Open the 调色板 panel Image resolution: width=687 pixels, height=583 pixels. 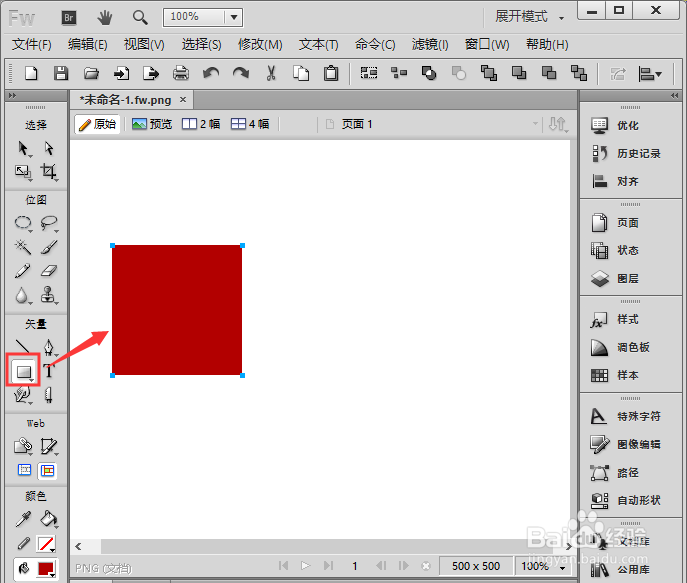pos(620,348)
